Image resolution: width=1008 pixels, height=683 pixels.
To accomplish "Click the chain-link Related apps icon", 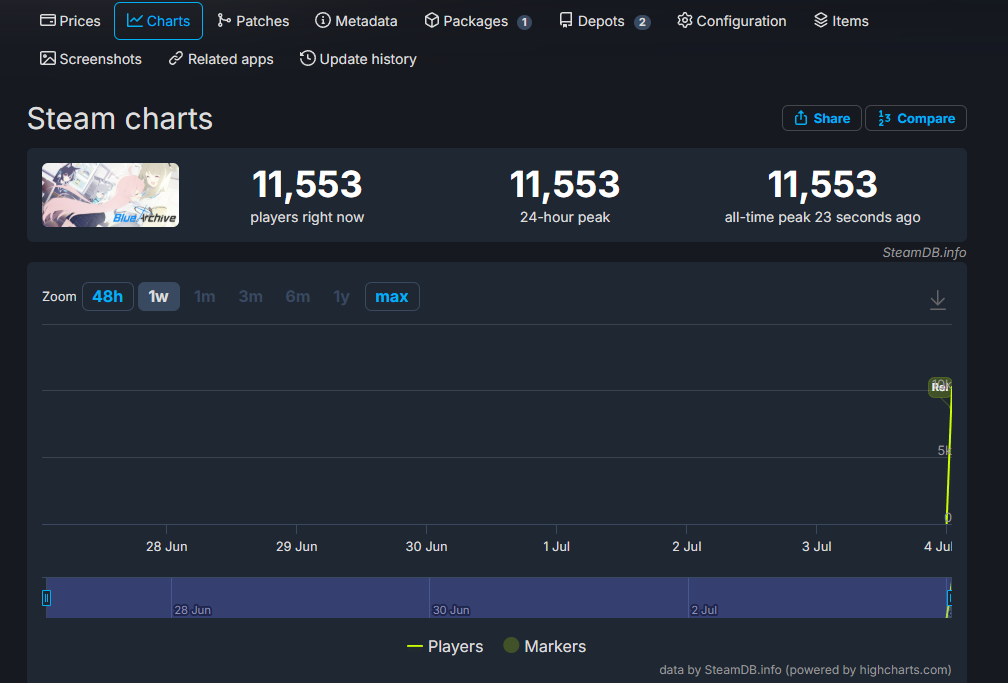I will 176,59.
